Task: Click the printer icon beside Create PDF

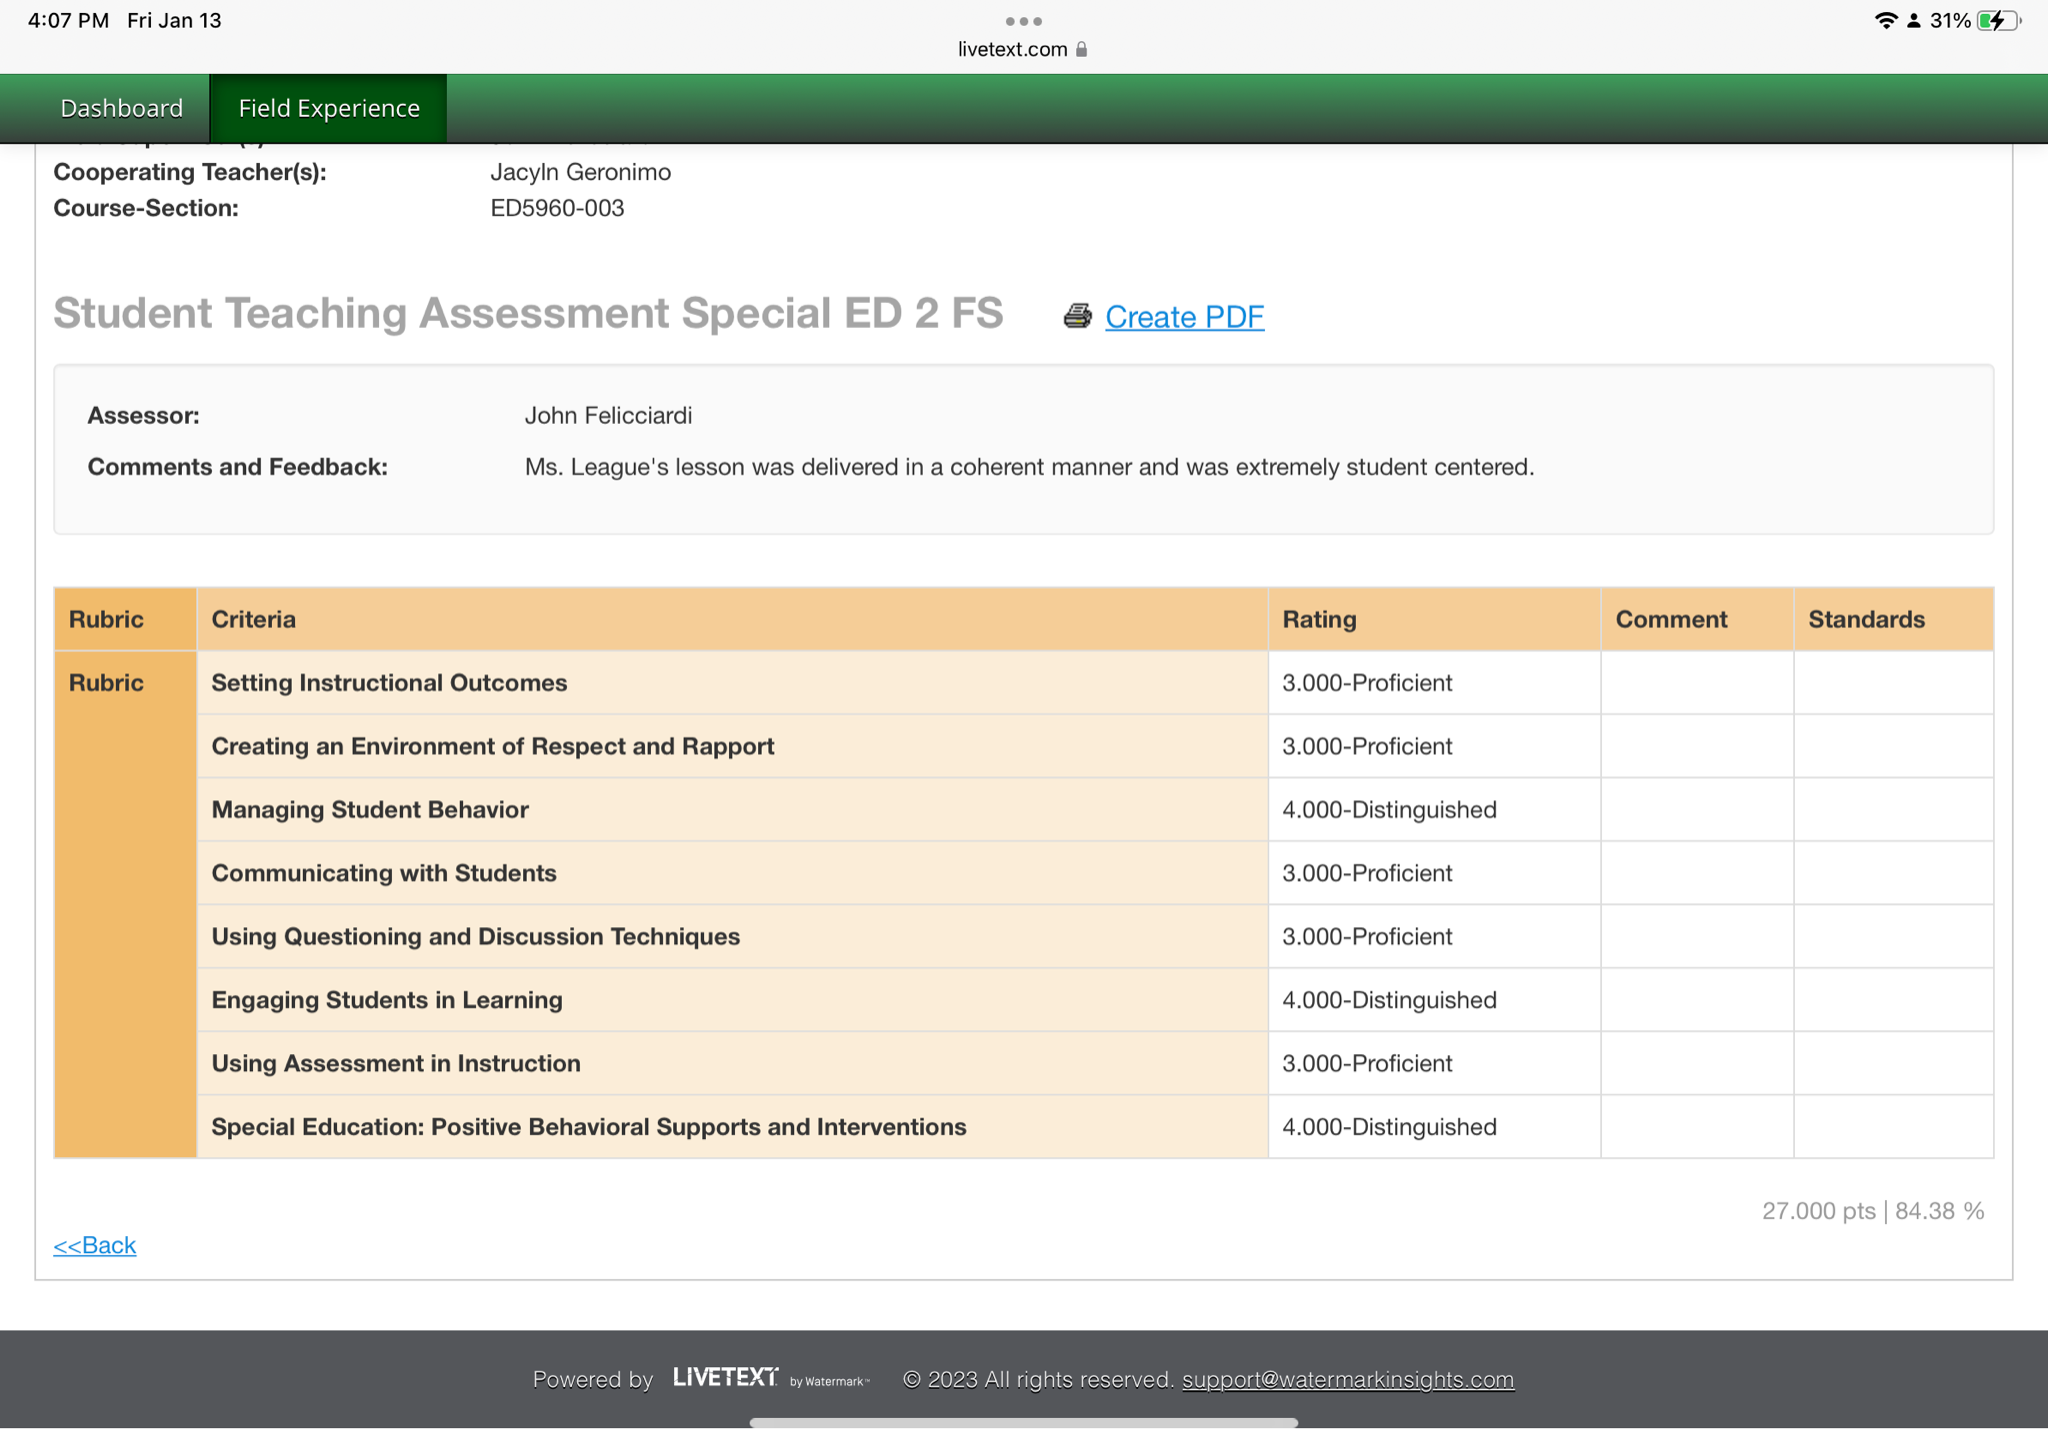Action: 1077,316
